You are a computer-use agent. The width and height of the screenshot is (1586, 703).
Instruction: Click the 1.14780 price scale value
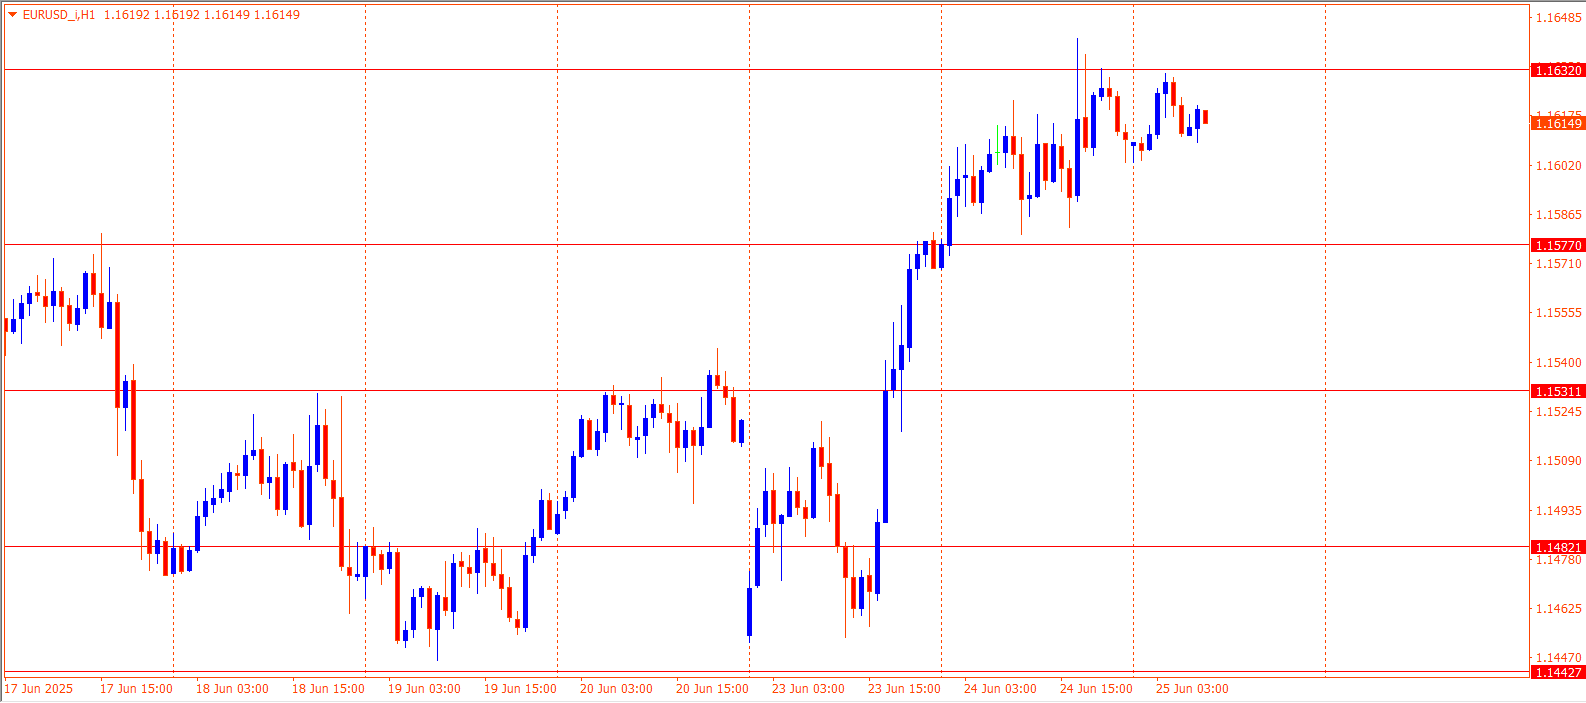(1559, 560)
